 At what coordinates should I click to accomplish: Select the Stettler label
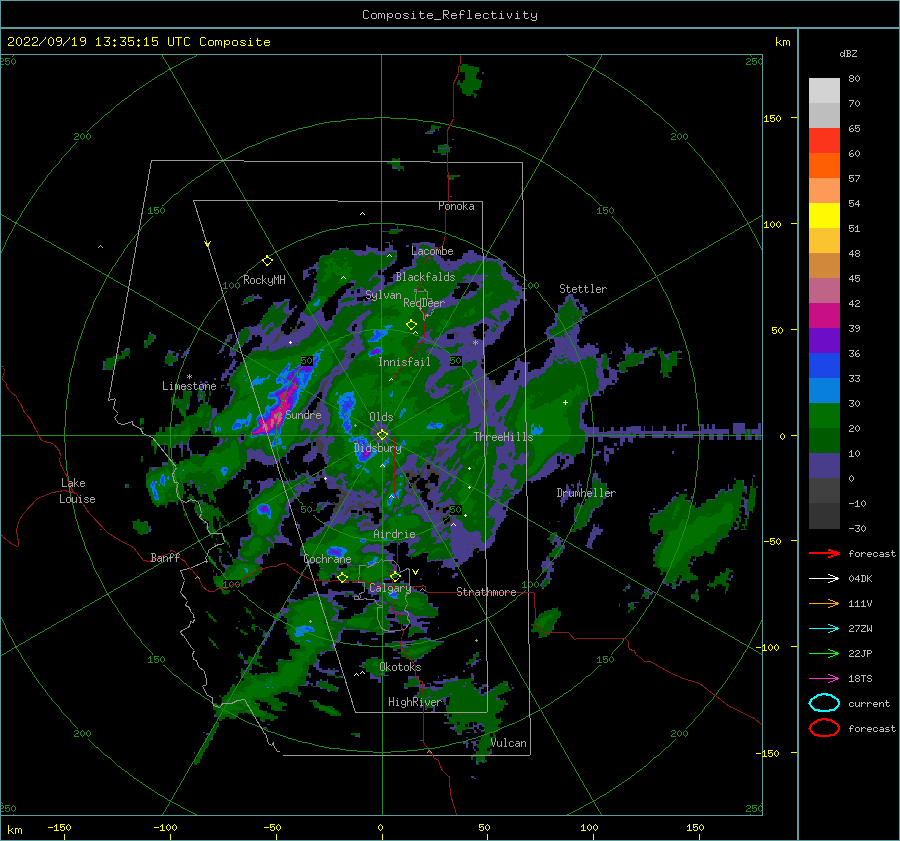coord(583,289)
